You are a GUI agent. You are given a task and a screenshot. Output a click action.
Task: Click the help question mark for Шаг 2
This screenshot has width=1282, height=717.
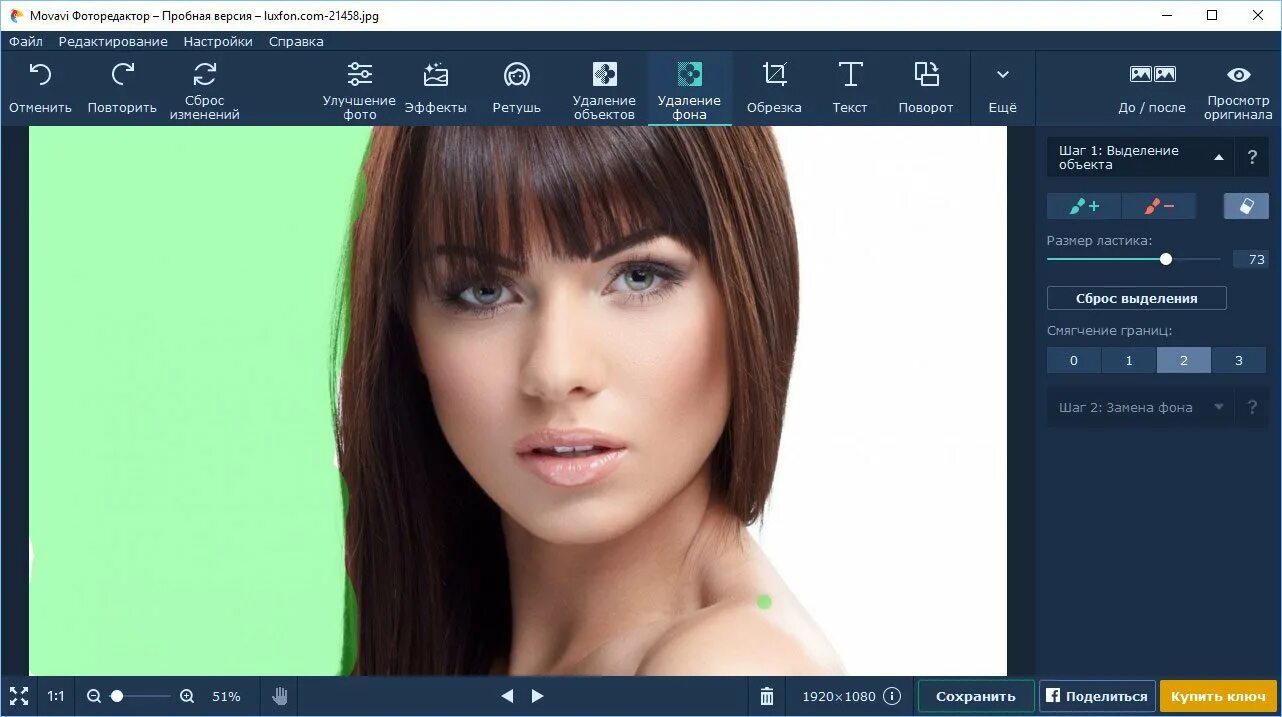click(1252, 408)
